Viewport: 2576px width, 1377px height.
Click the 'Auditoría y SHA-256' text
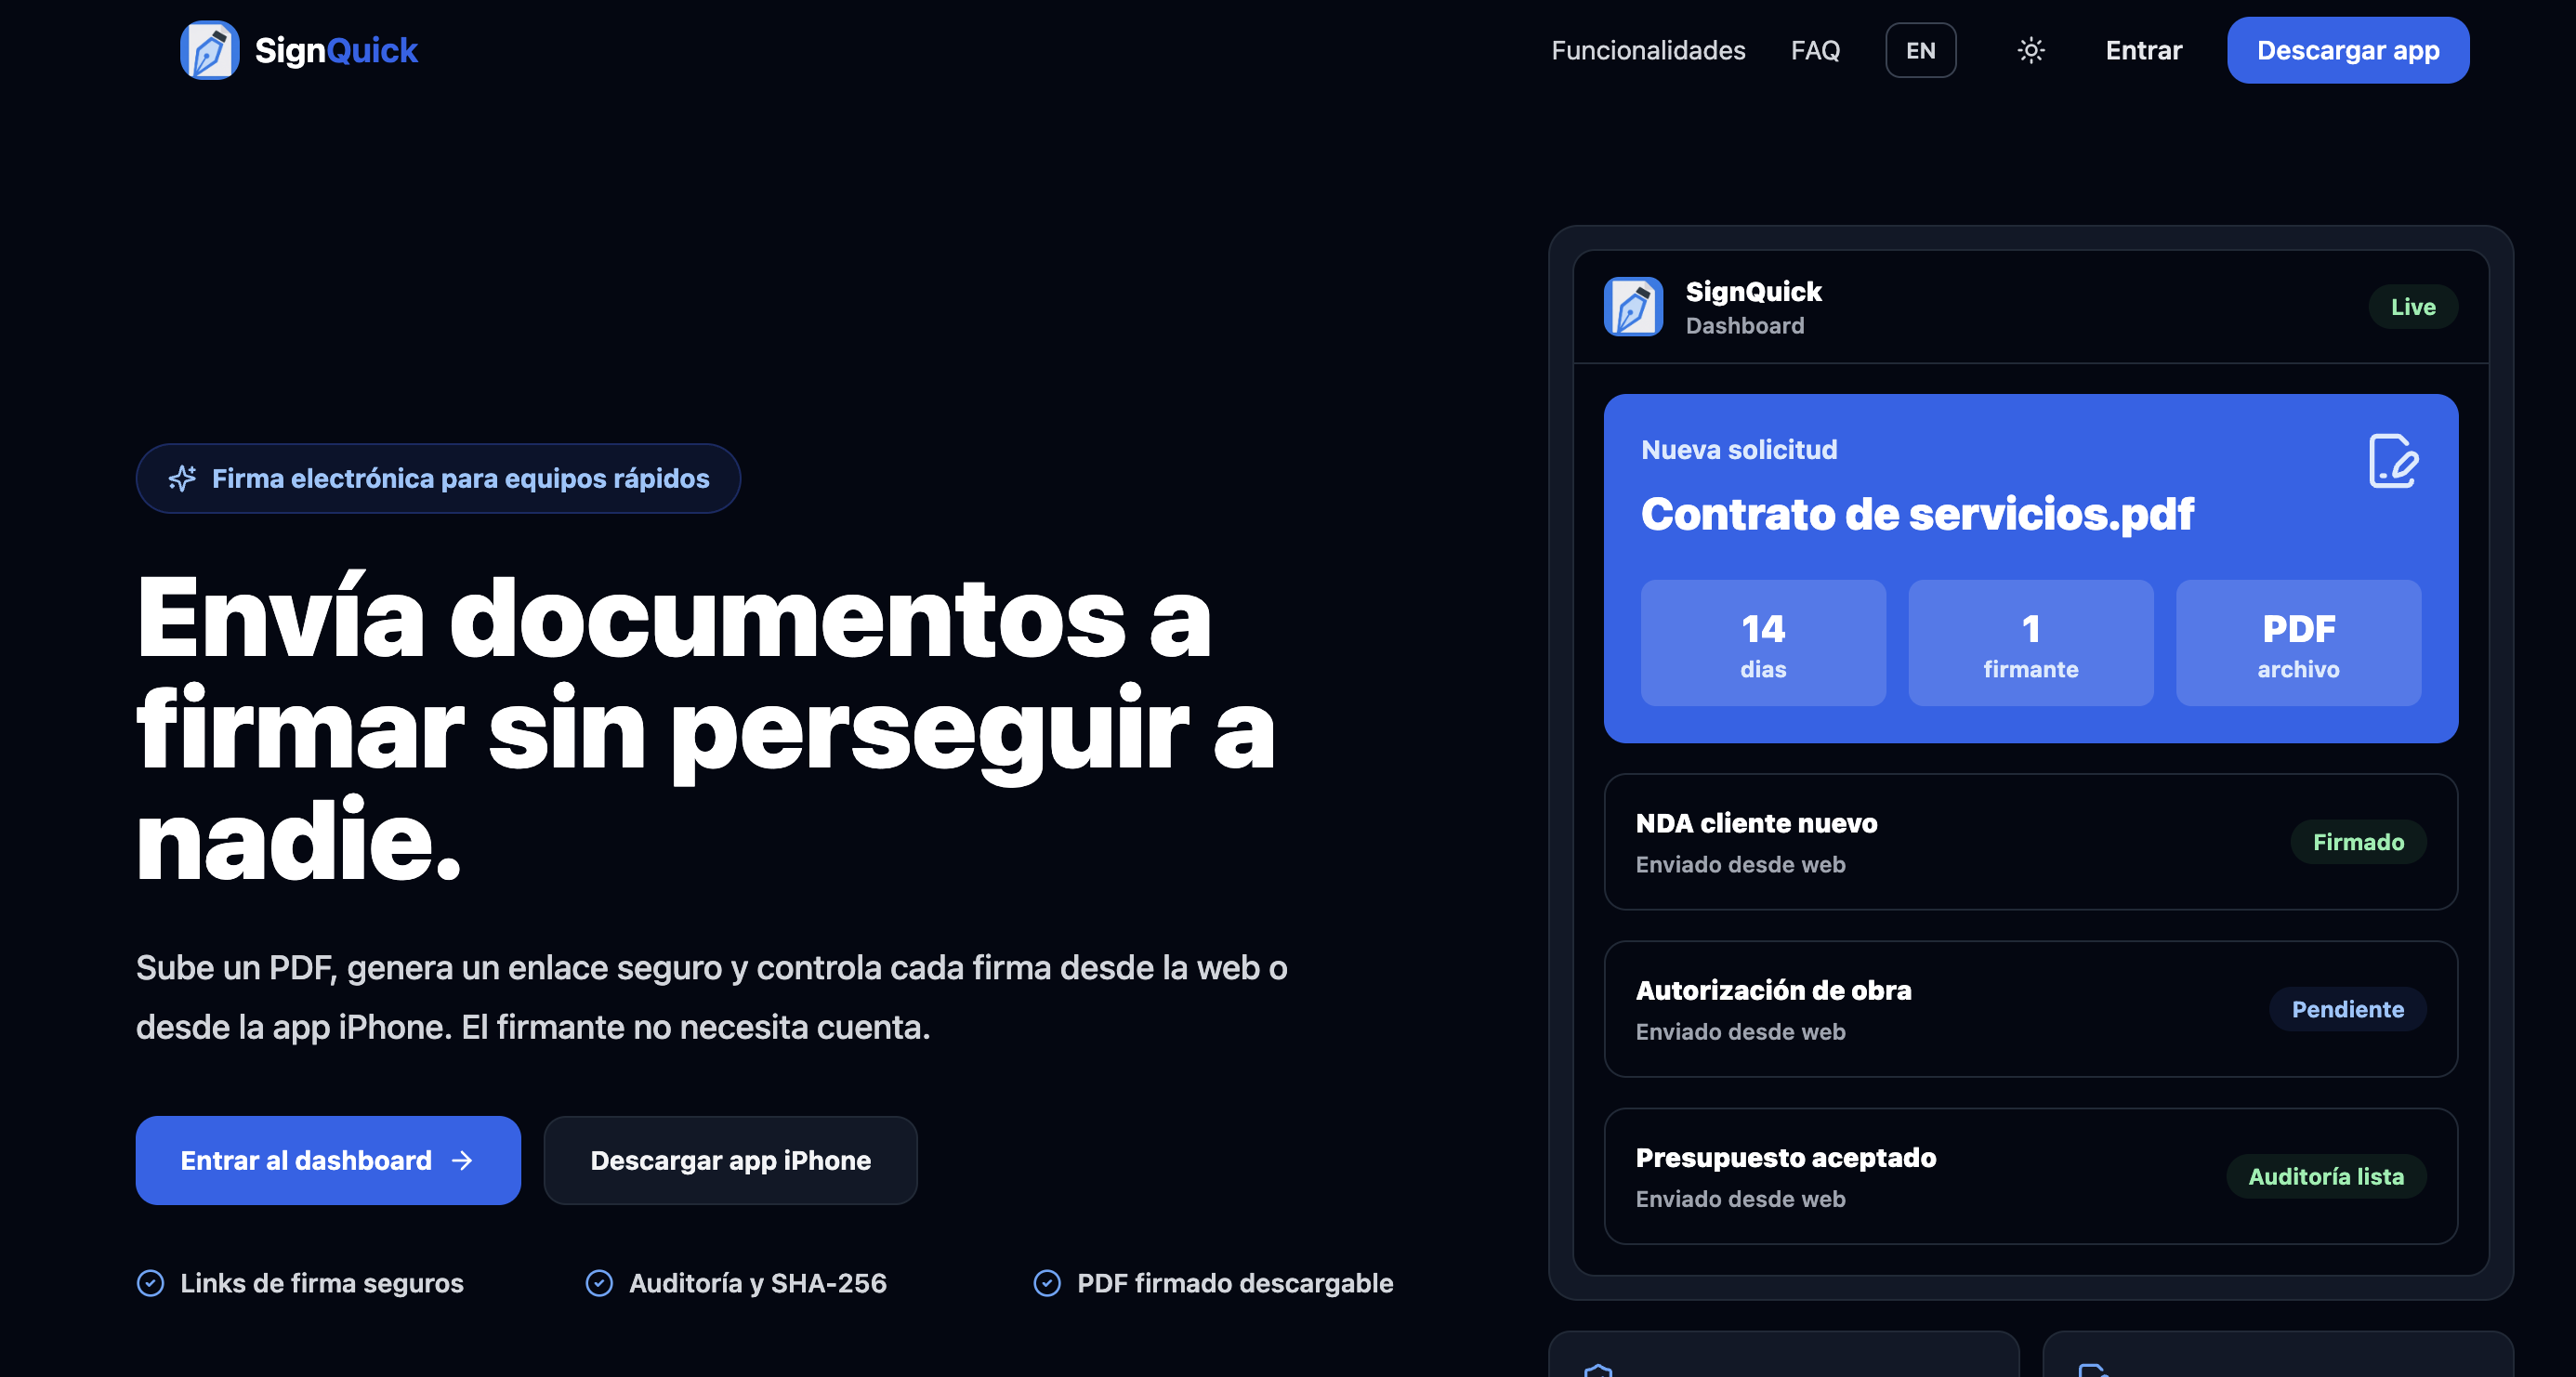pyautogui.click(x=758, y=1283)
